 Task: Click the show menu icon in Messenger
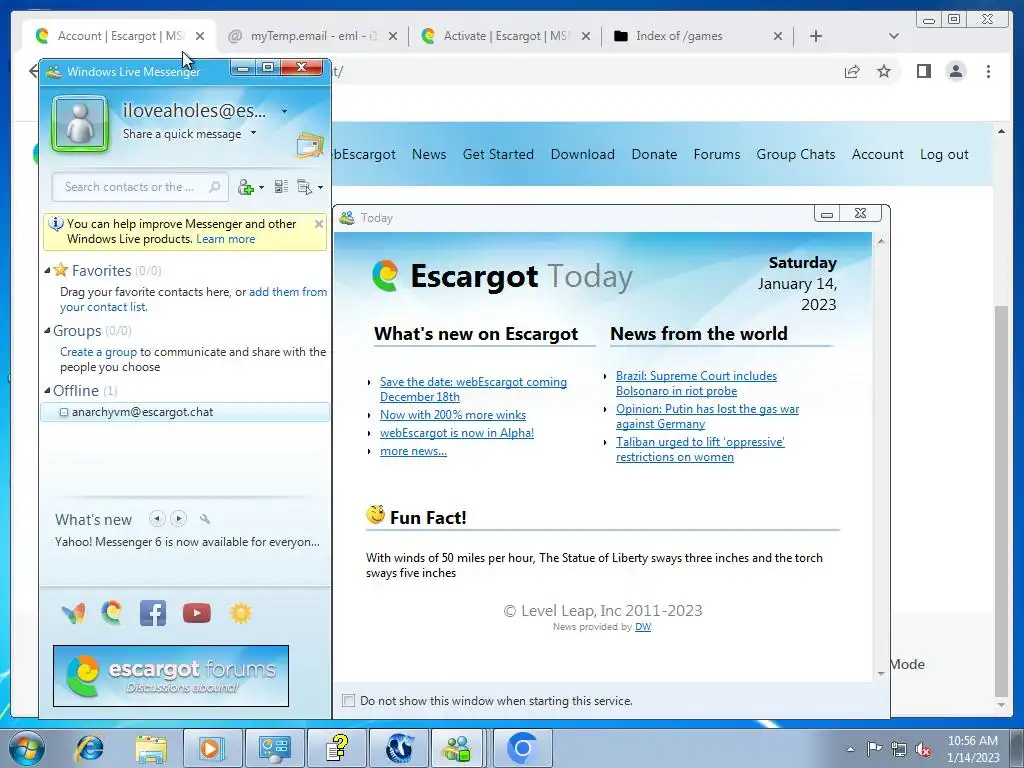pyautogui.click(x=310, y=187)
